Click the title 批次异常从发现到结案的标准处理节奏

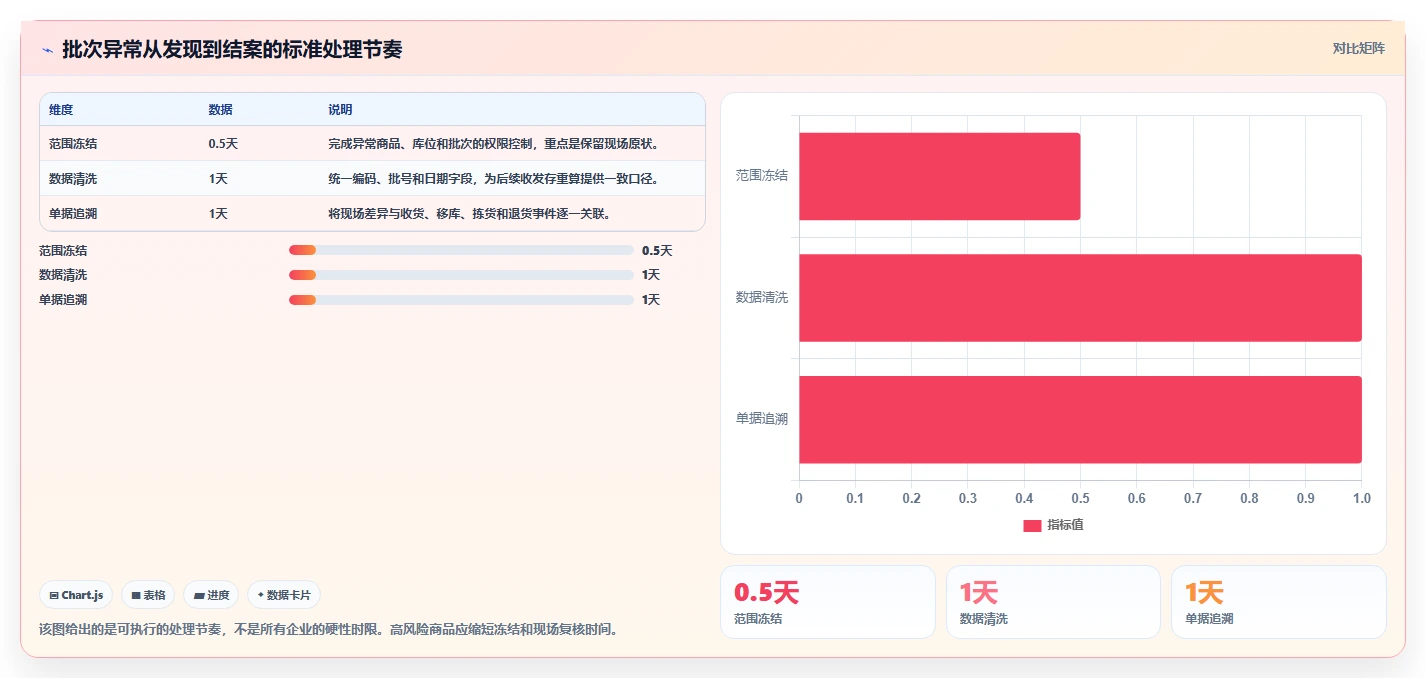pos(232,50)
